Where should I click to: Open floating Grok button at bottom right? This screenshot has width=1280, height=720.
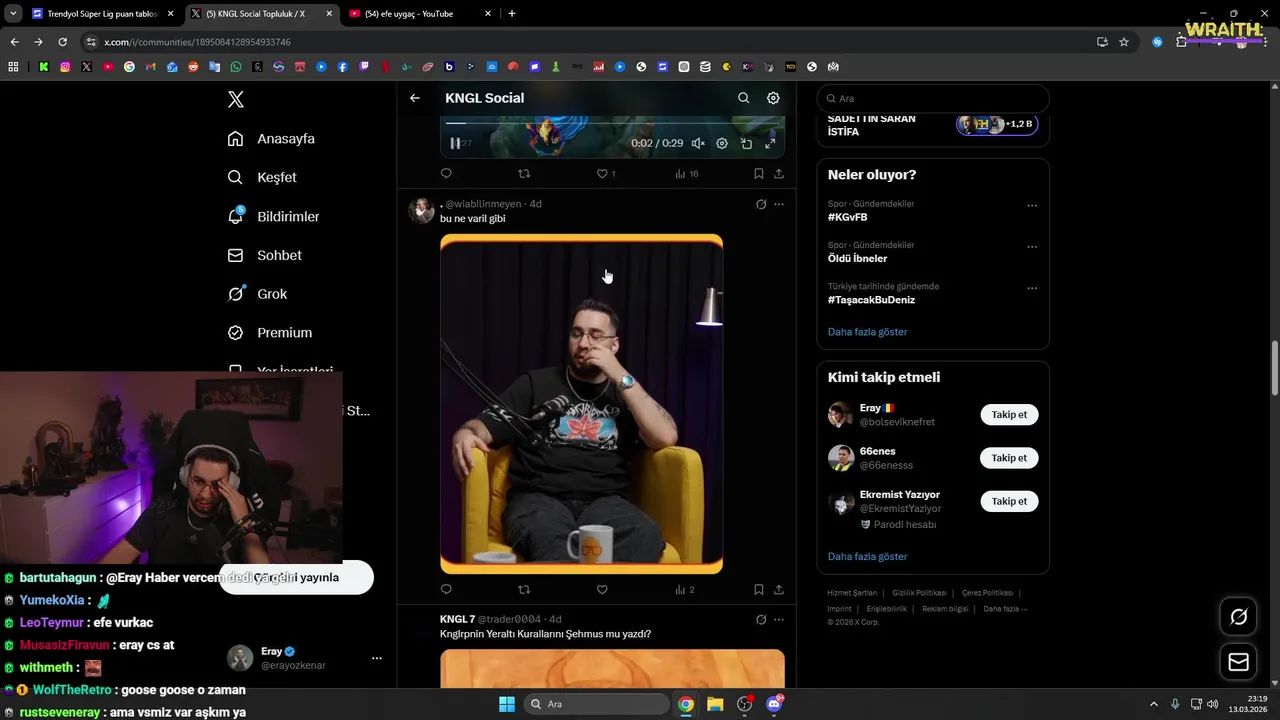coord(1238,617)
